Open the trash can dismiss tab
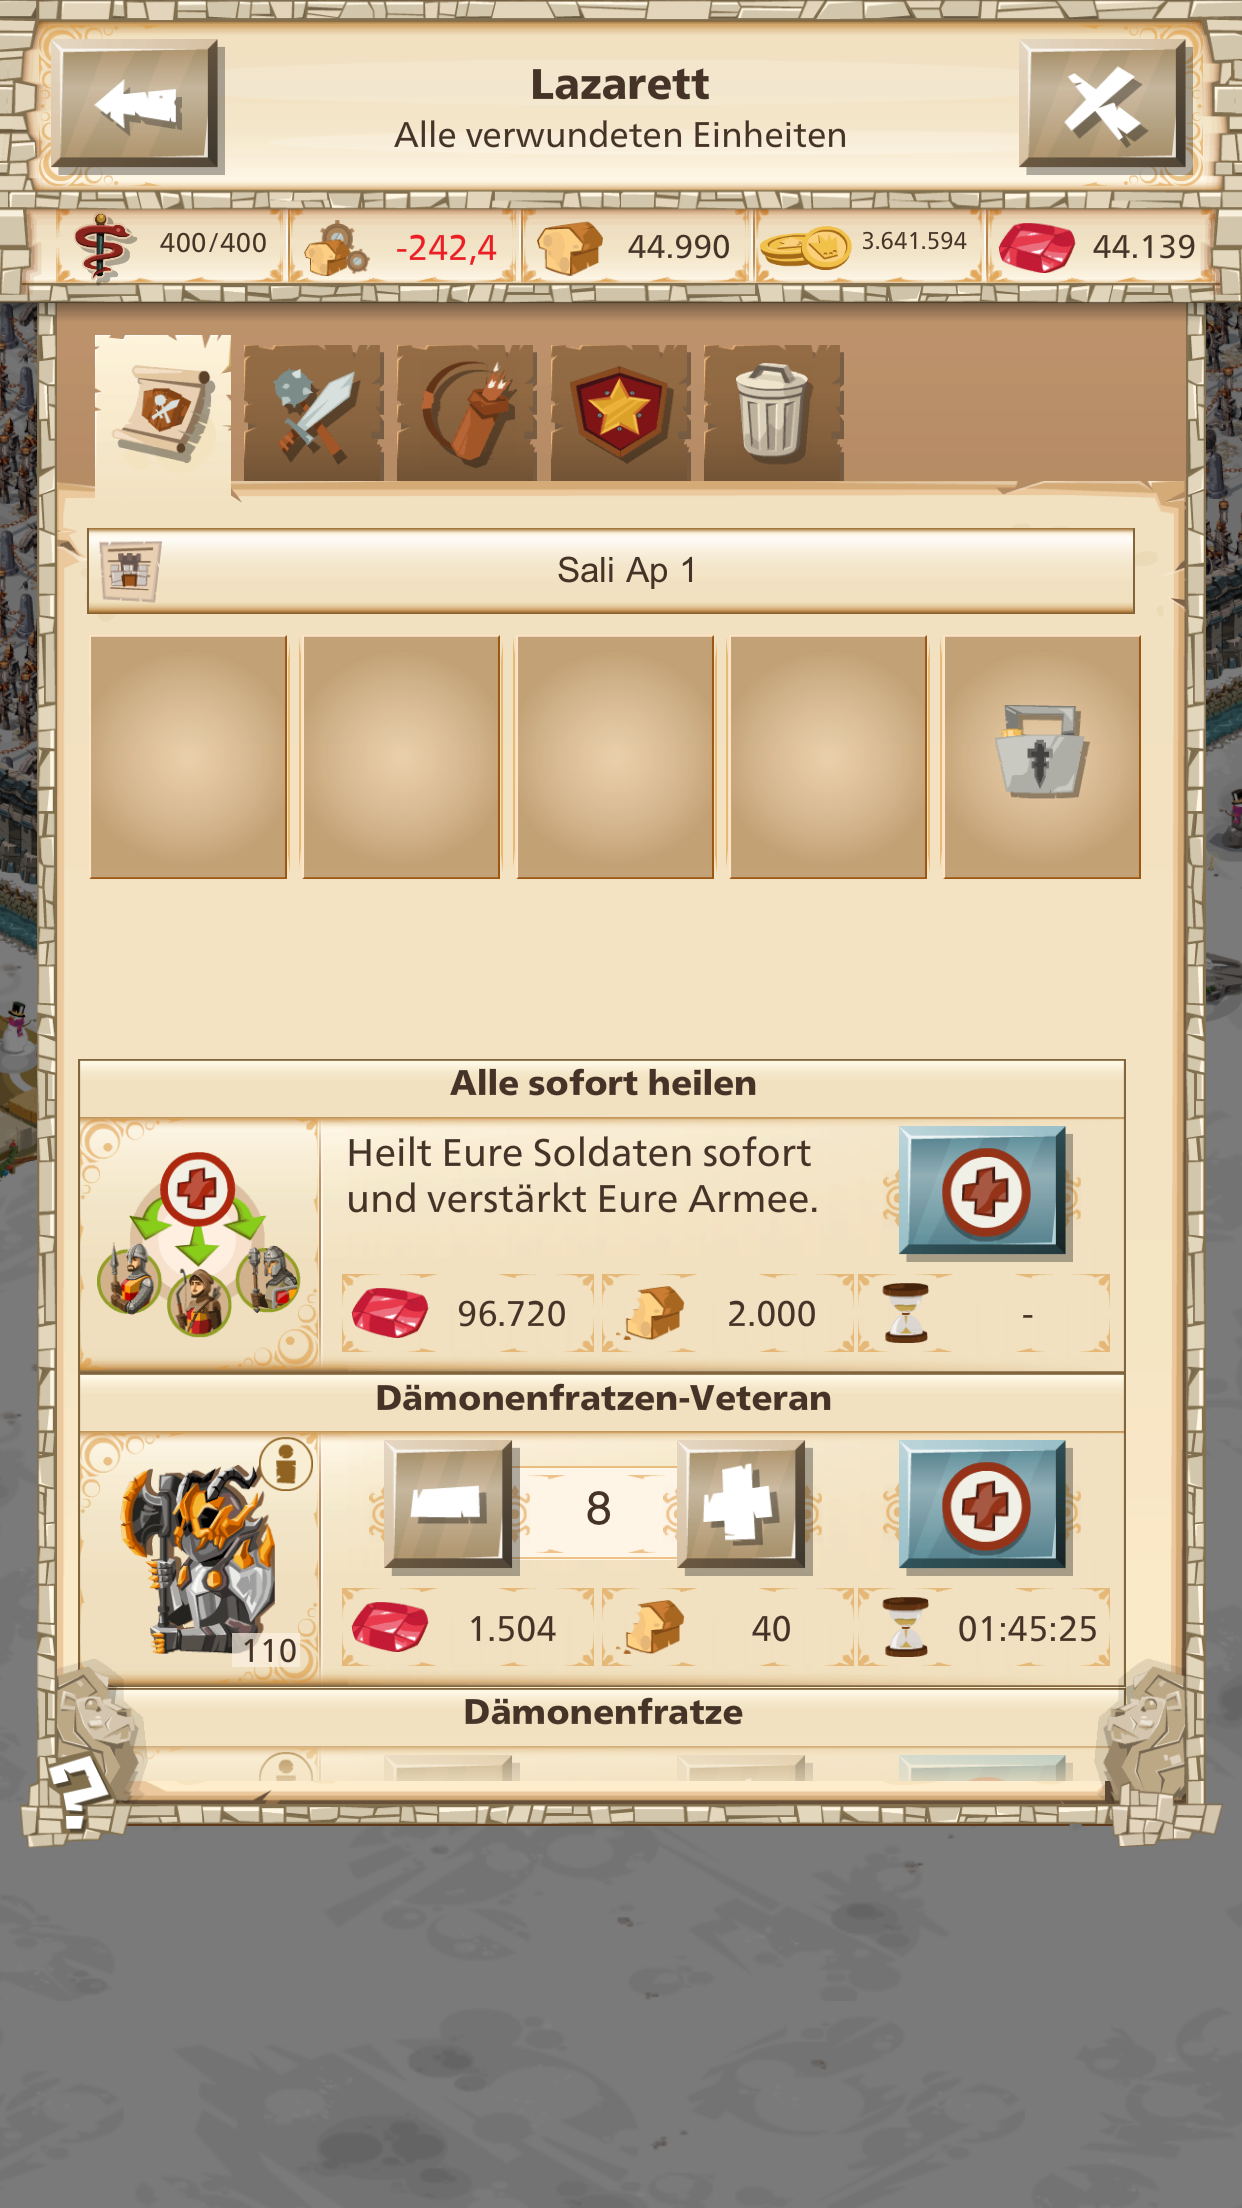This screenshot has height=2208, width=1242. 773,414
